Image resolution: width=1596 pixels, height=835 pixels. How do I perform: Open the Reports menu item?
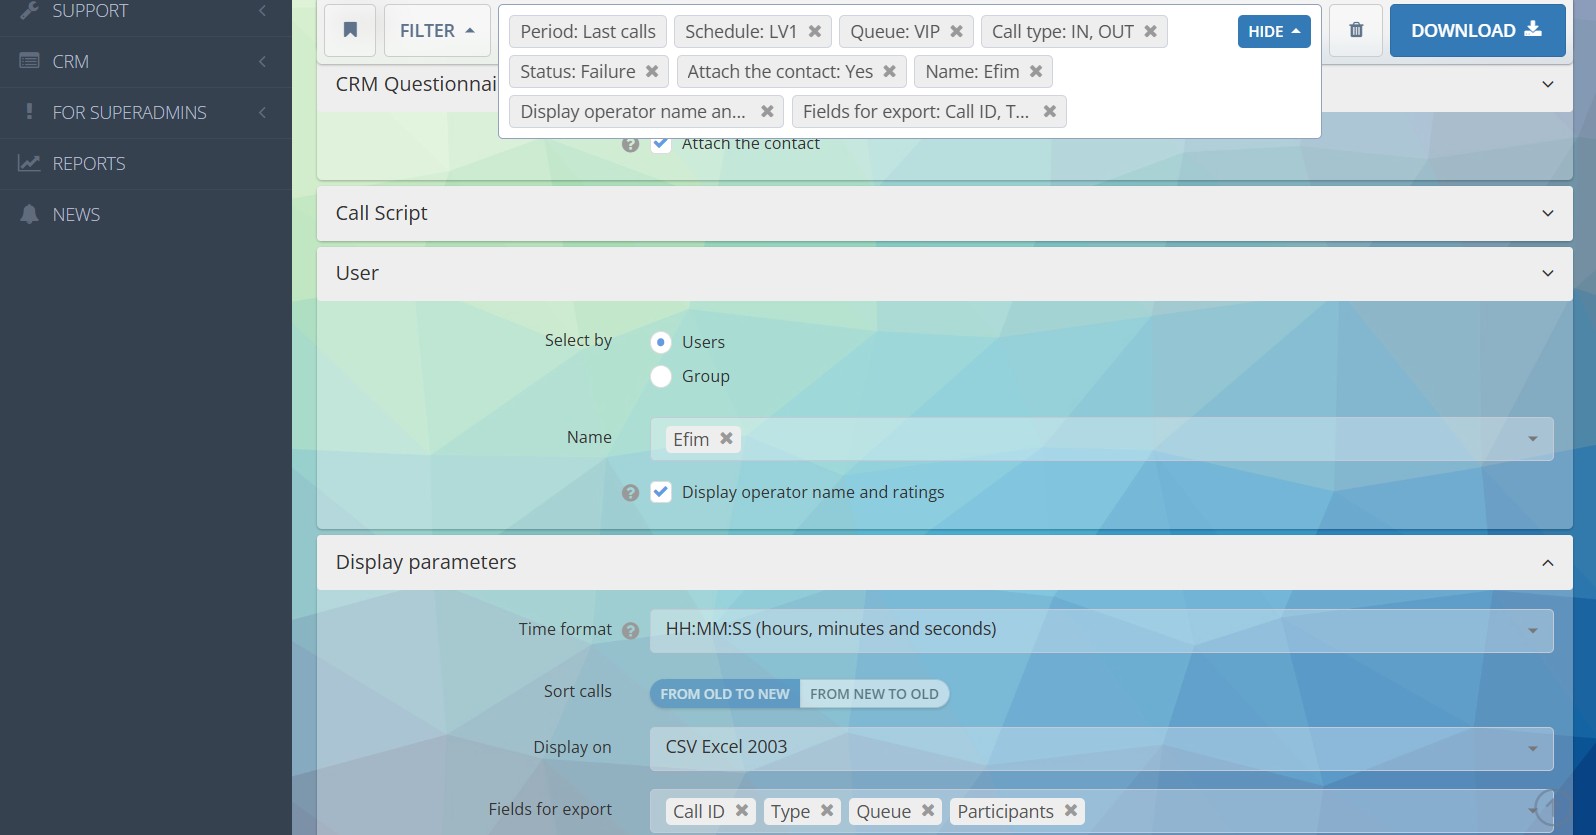pos(146,164)
